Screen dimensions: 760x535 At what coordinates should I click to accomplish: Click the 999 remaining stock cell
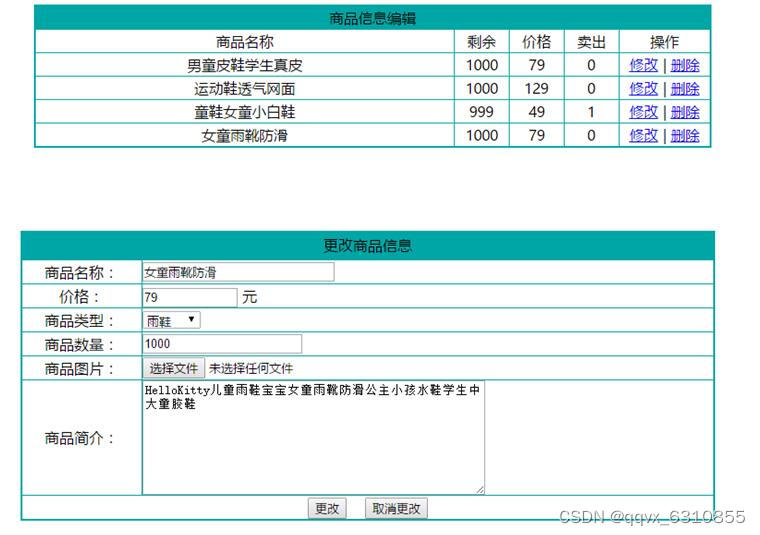tap(481, 112)
